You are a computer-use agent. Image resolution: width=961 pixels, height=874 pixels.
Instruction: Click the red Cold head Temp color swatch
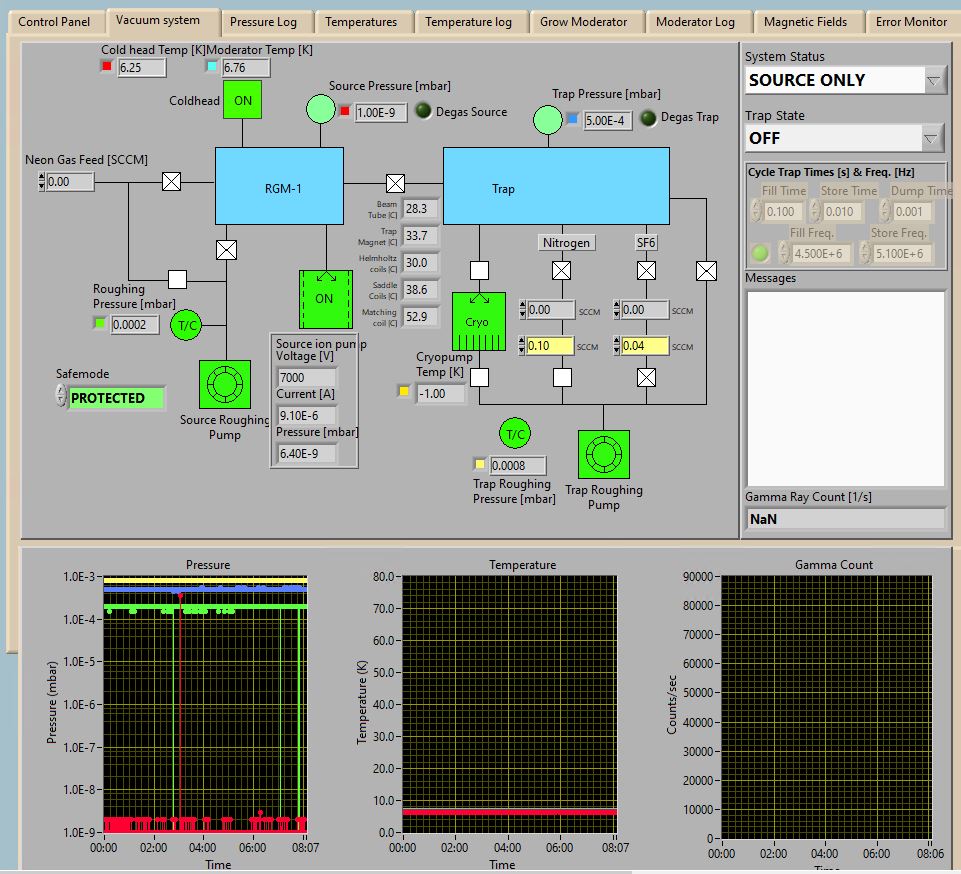pyautogui.click(x=106, y=67)
